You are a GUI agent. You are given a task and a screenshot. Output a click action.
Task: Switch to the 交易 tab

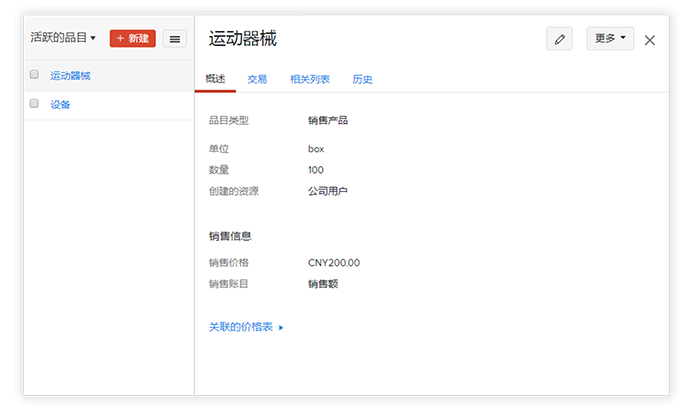[x=257, y=79]
